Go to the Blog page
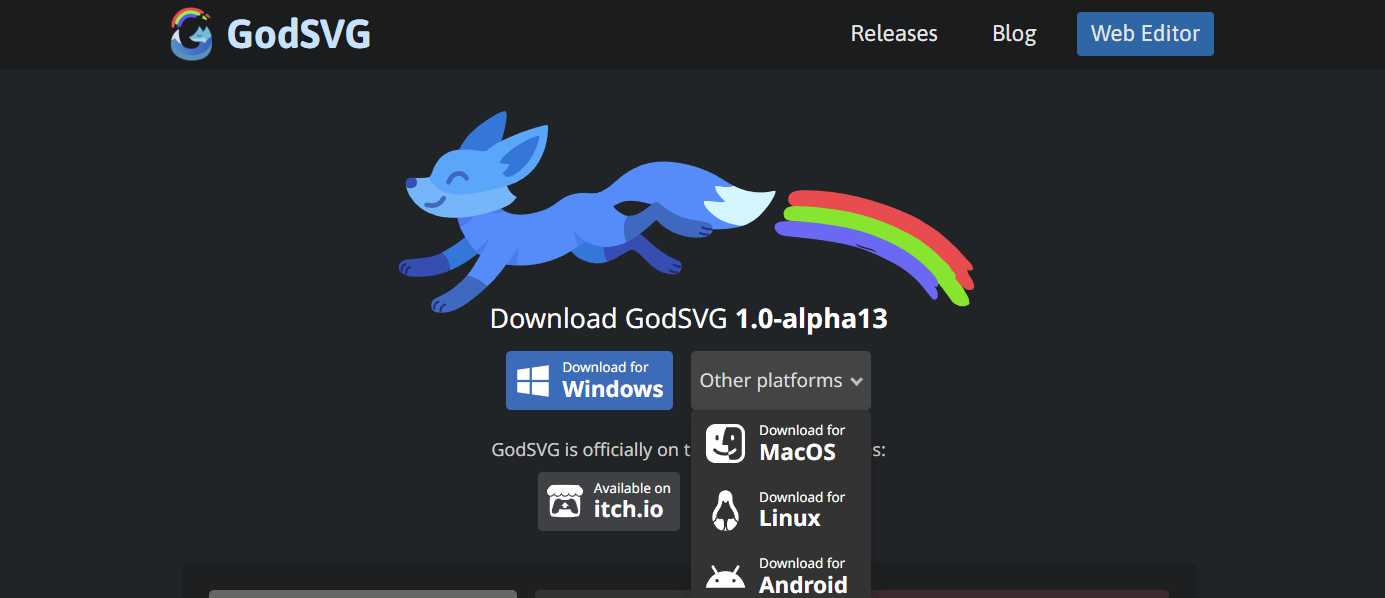The image size is (1385, 598). coord(1014,34)
